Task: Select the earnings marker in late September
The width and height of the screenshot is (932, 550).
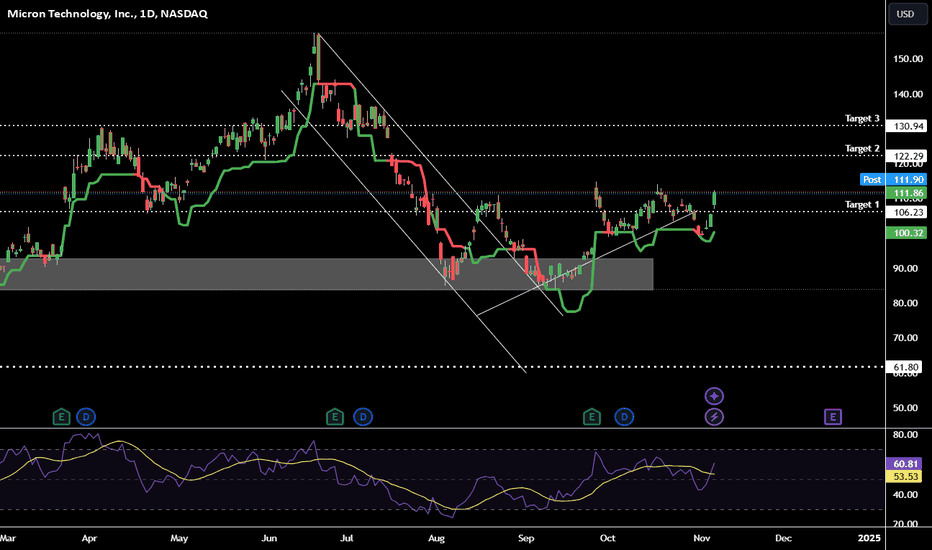Action: (x=591, y=417)
